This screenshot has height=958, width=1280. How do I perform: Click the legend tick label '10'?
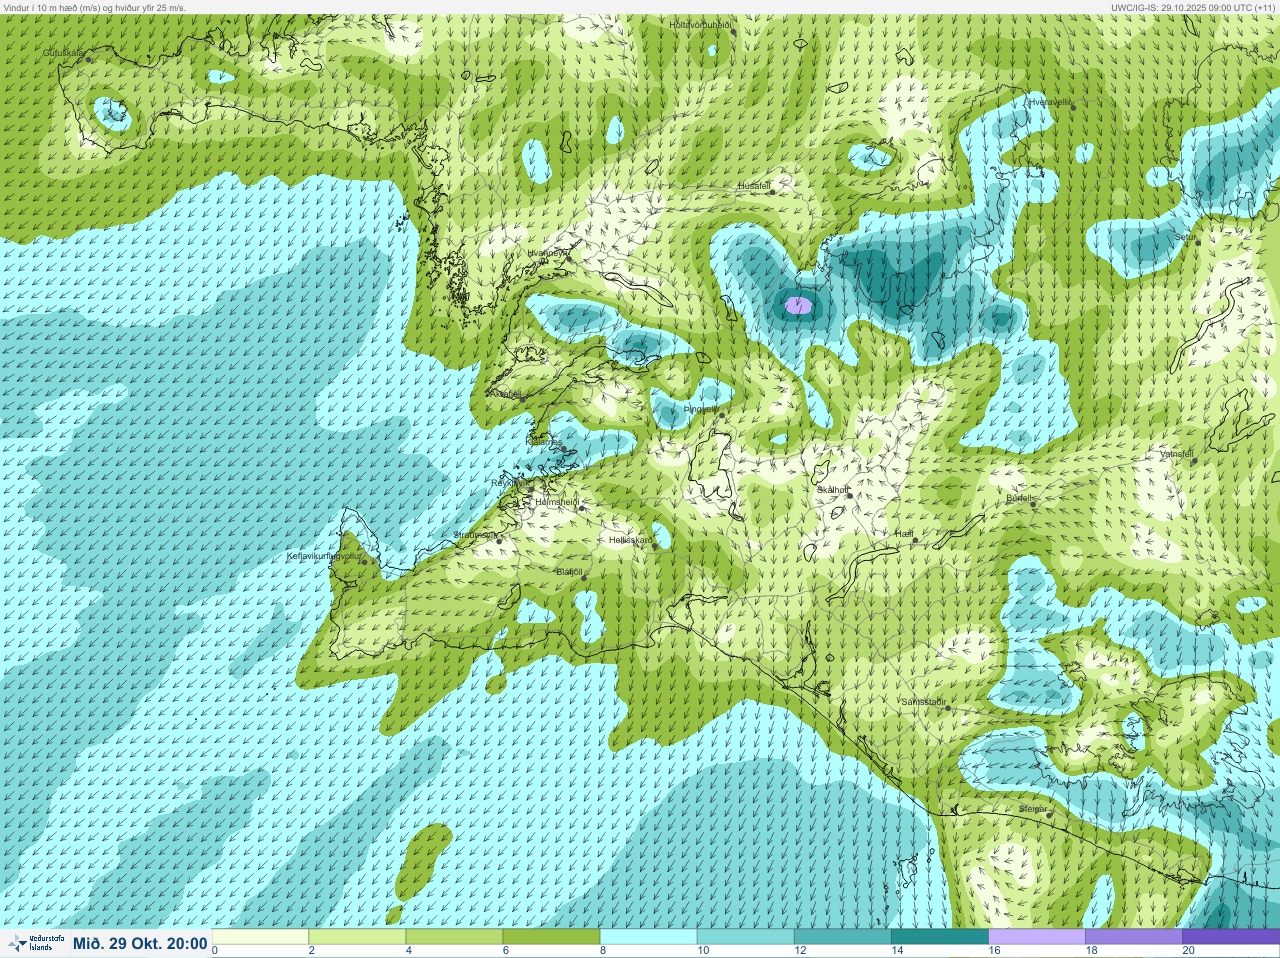703,951
